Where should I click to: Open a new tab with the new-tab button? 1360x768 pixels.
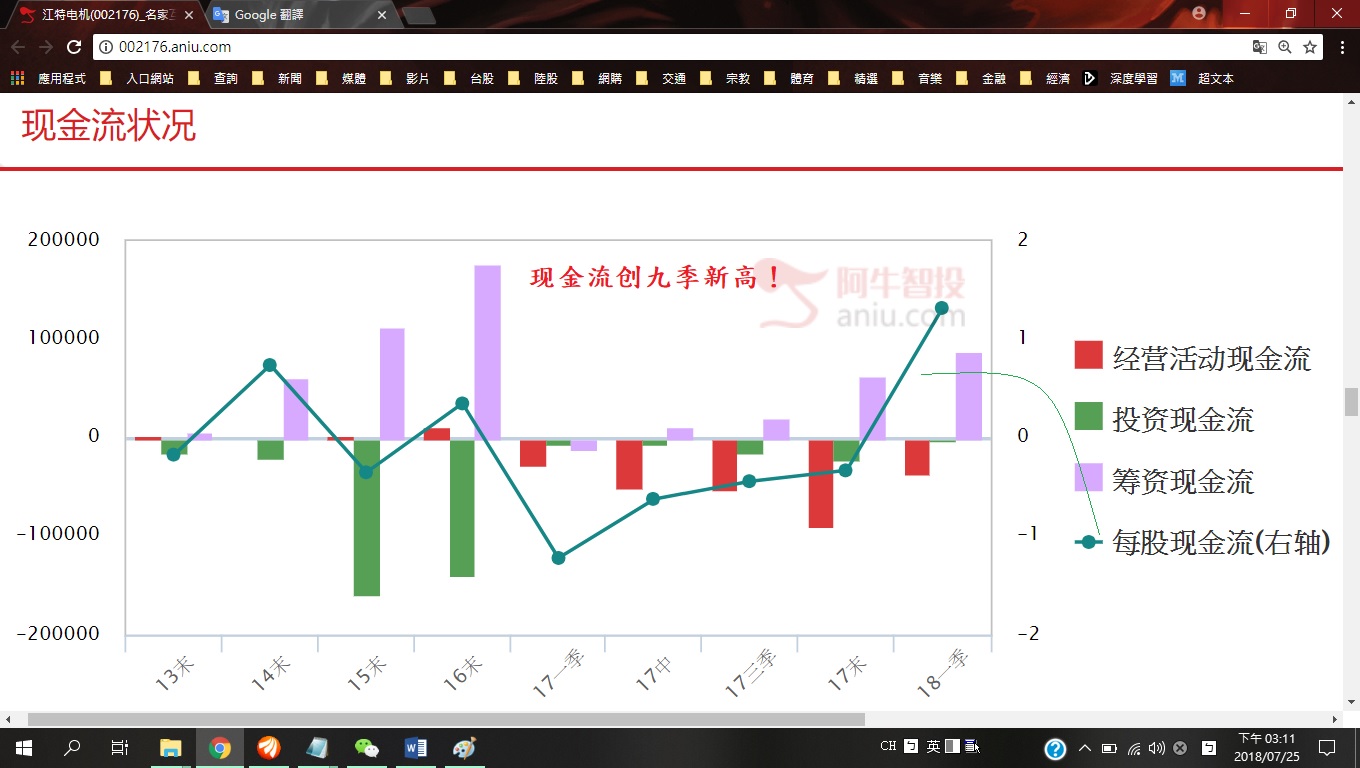pyautogui.click(x=418, y=15)
